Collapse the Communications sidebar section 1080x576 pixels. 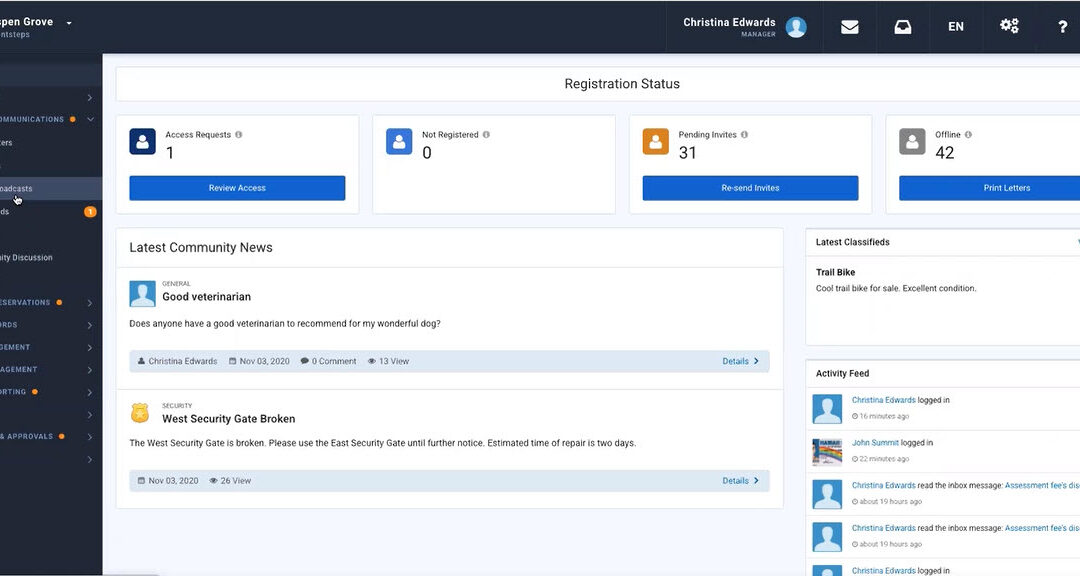tap(90, 119)
